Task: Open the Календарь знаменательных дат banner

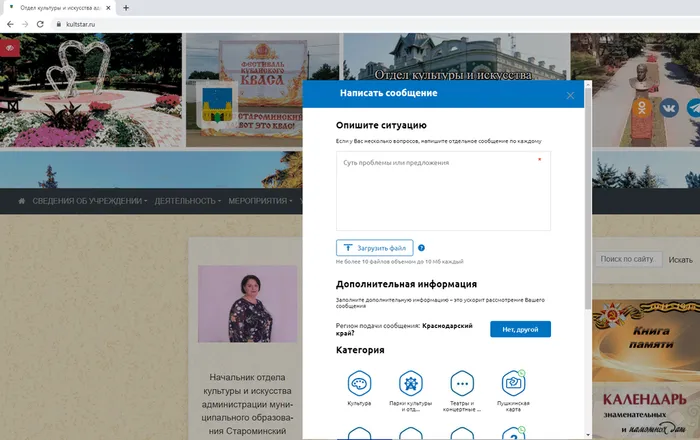Action: click(646, 411)
